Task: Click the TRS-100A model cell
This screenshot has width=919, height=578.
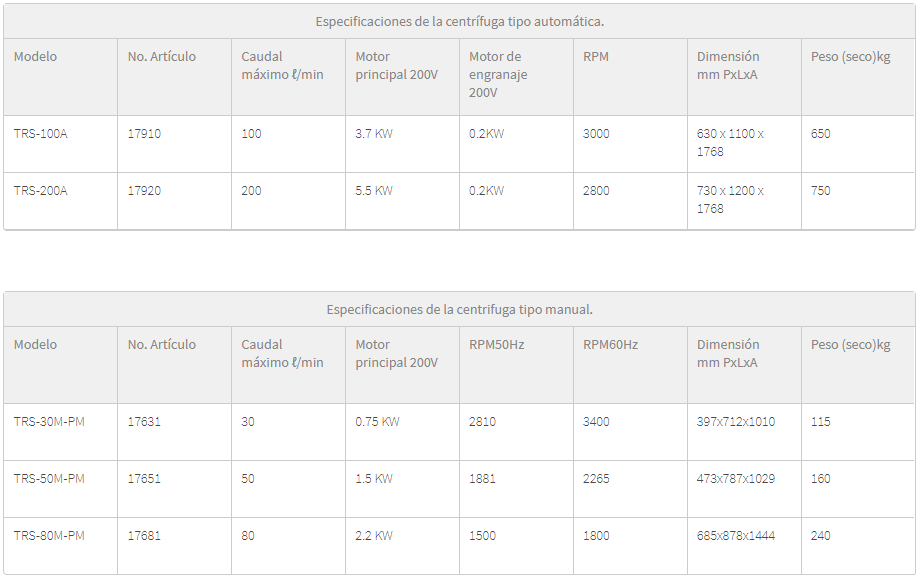Action: 41,134
